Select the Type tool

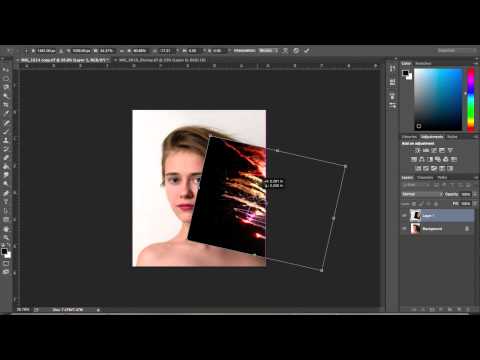click(x=6, y=202)
